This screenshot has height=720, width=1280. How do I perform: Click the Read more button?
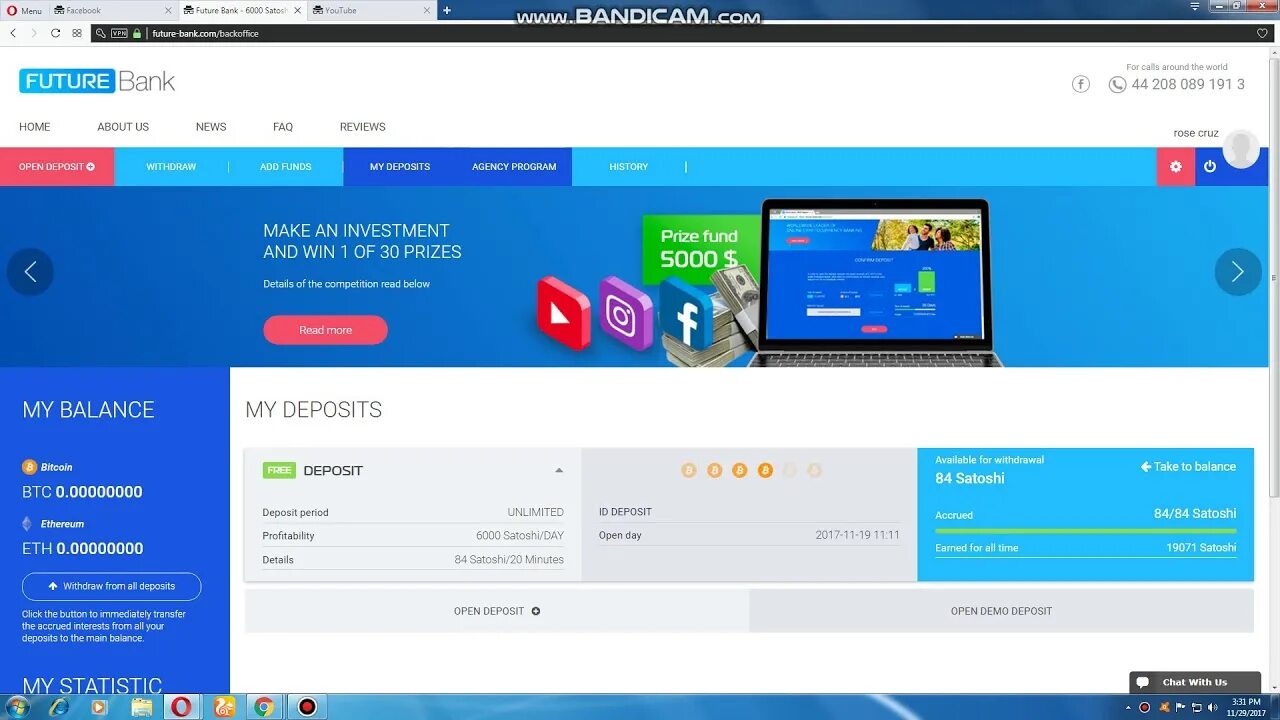[x=325, y=330]
